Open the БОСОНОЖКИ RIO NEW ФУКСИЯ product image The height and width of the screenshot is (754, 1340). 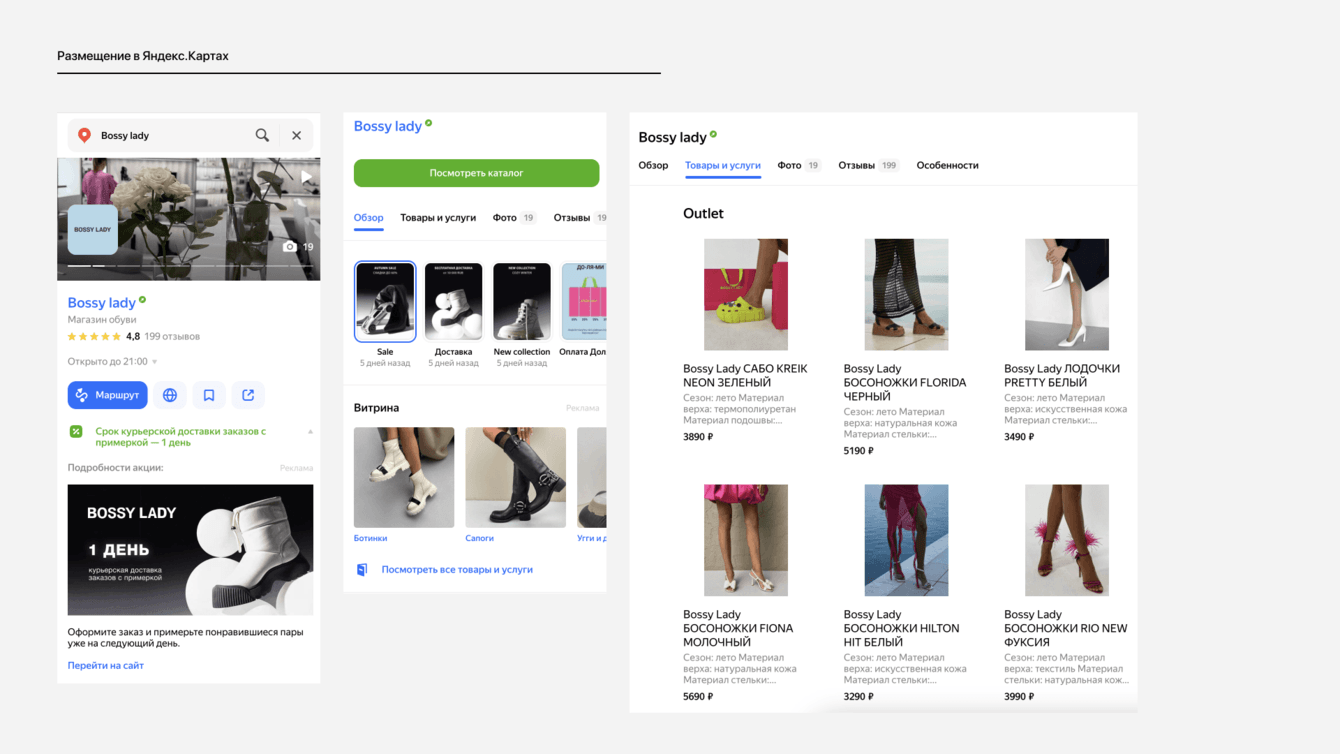1067,540
